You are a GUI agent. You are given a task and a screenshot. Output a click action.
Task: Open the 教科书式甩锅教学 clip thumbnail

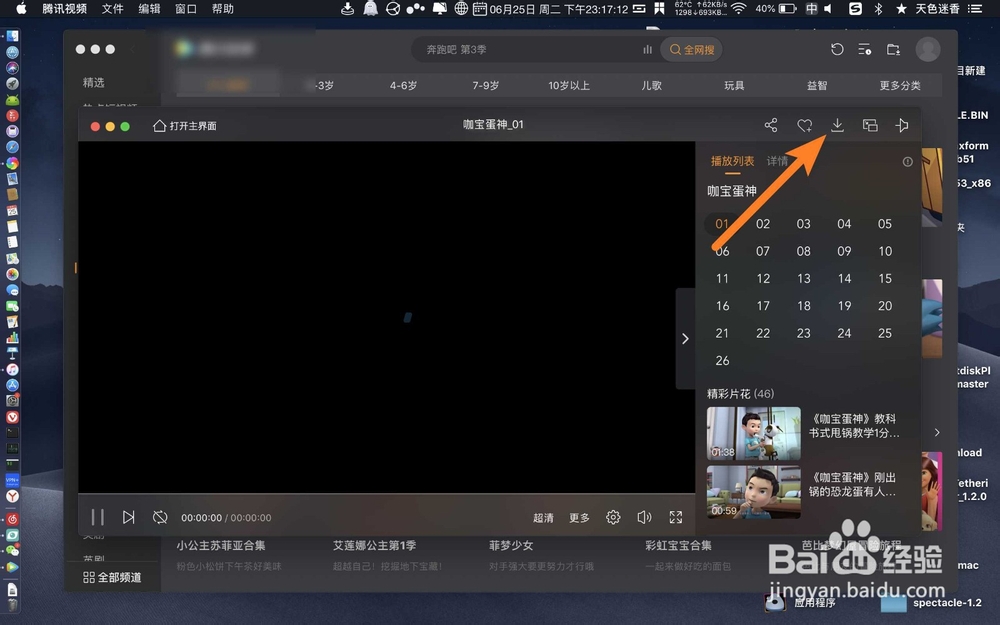coord(753,434)
